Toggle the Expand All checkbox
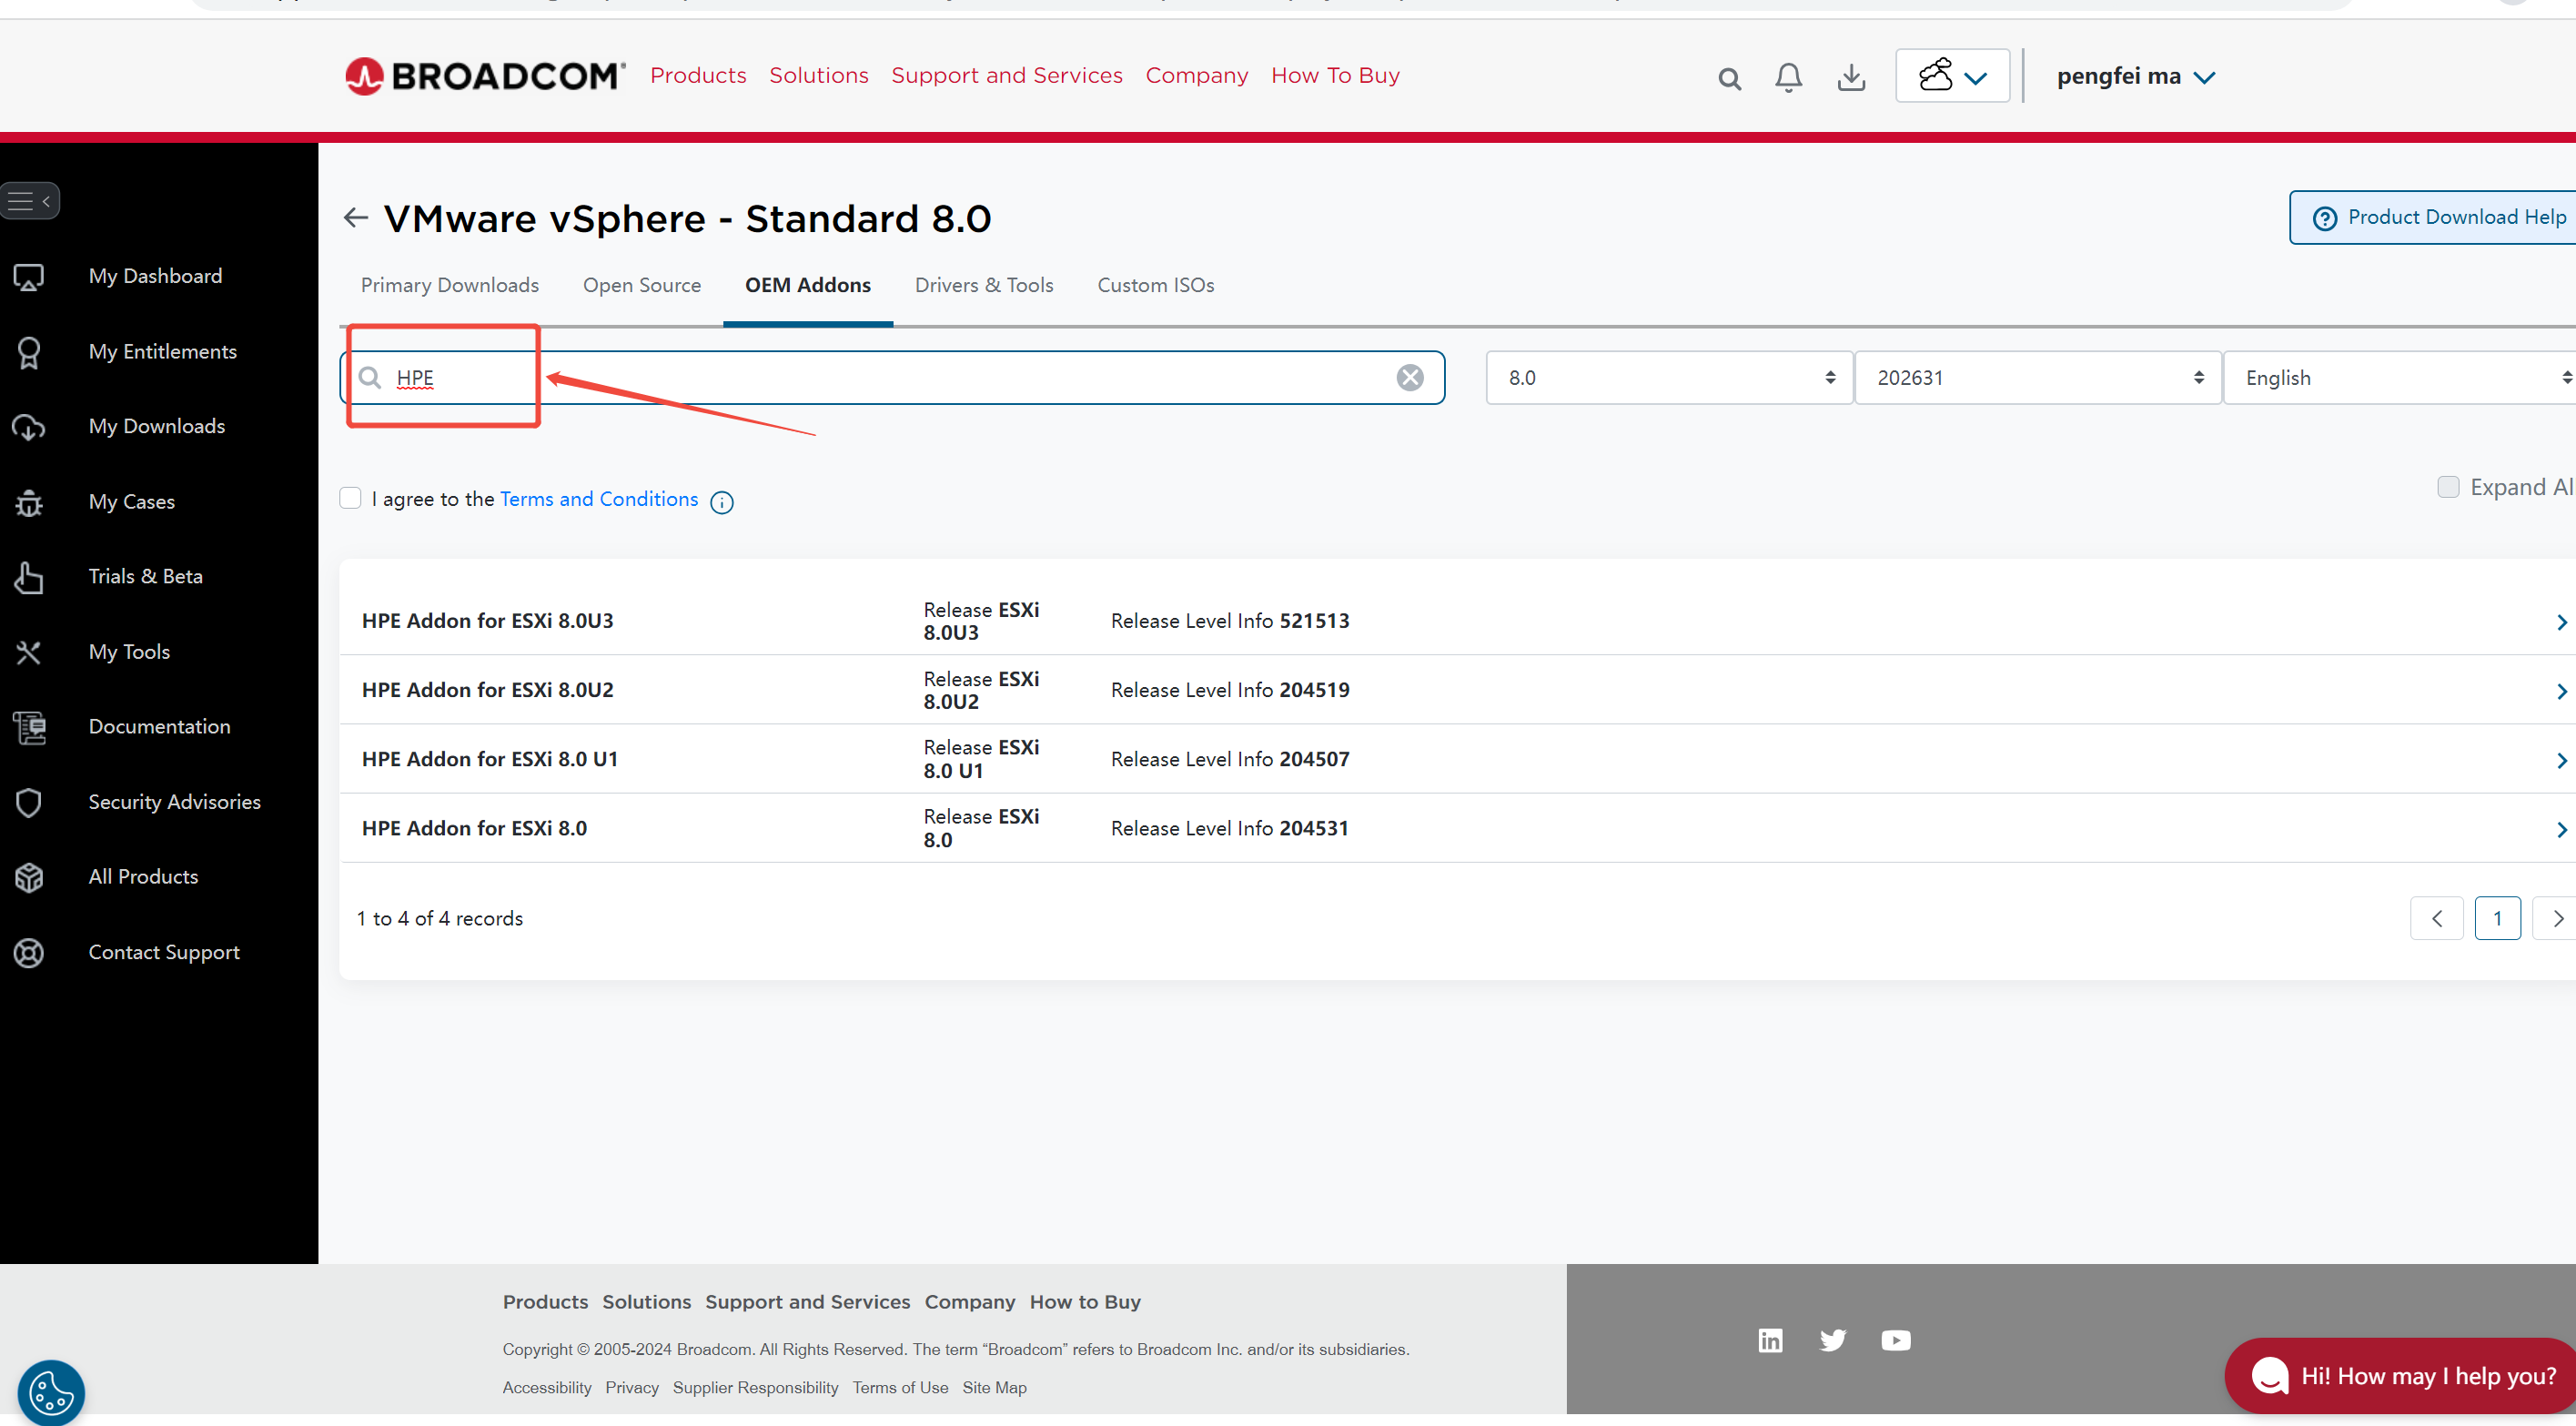 2448,487
